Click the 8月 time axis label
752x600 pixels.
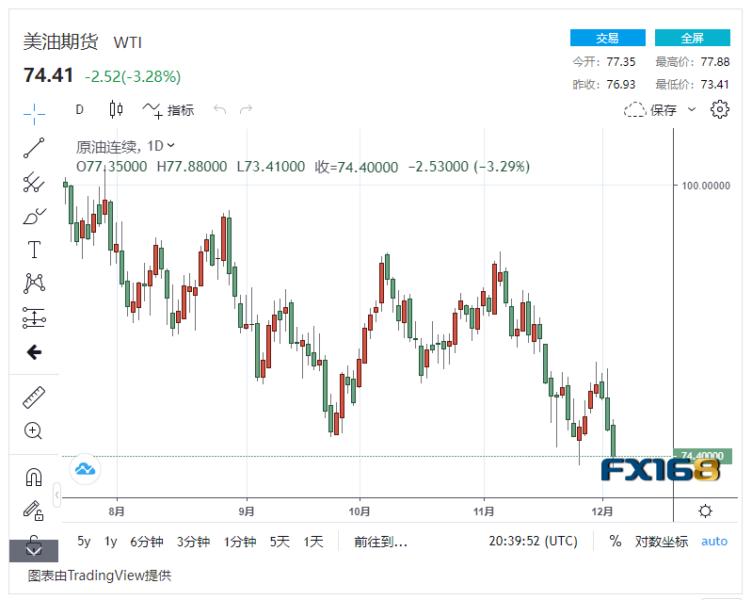[x=117, y=511]
